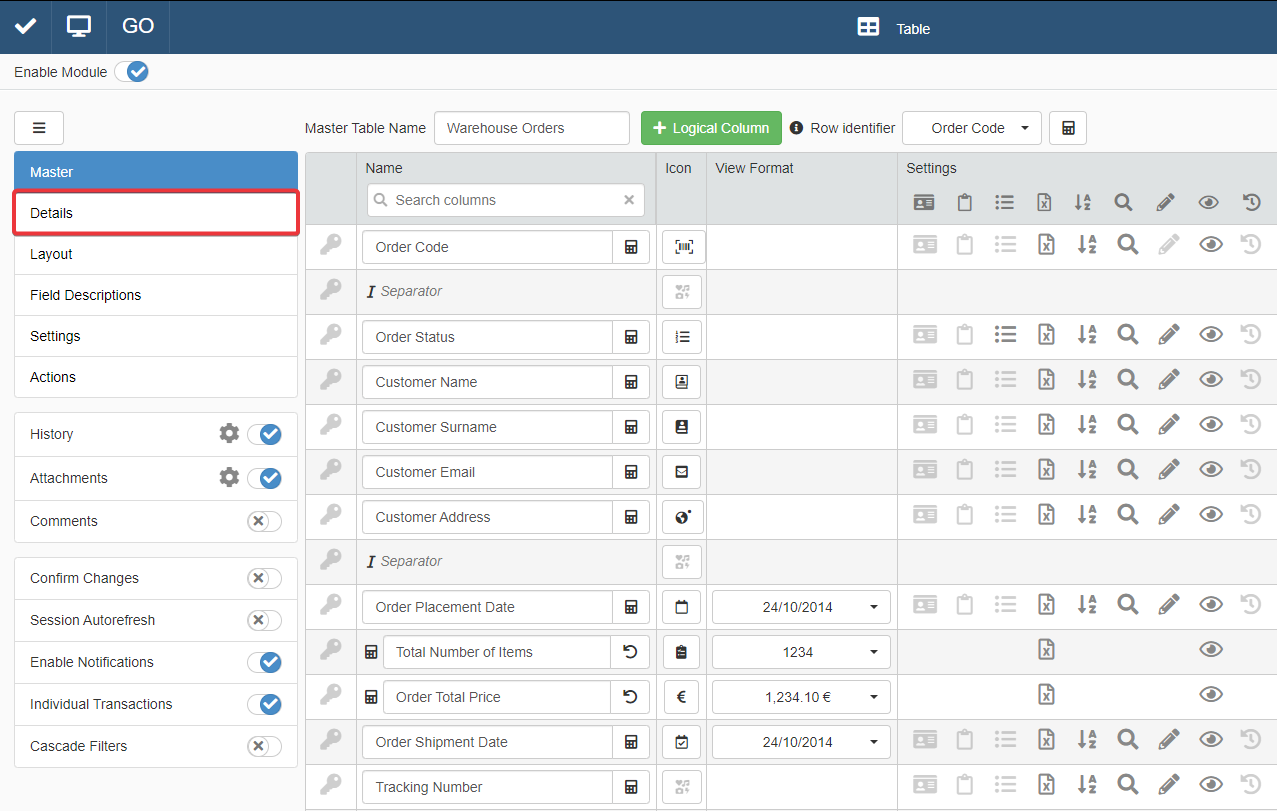This screenshot has width=1277, height=811.
Task: Click the reset arrow on Order Total Price
Action: 630,697
